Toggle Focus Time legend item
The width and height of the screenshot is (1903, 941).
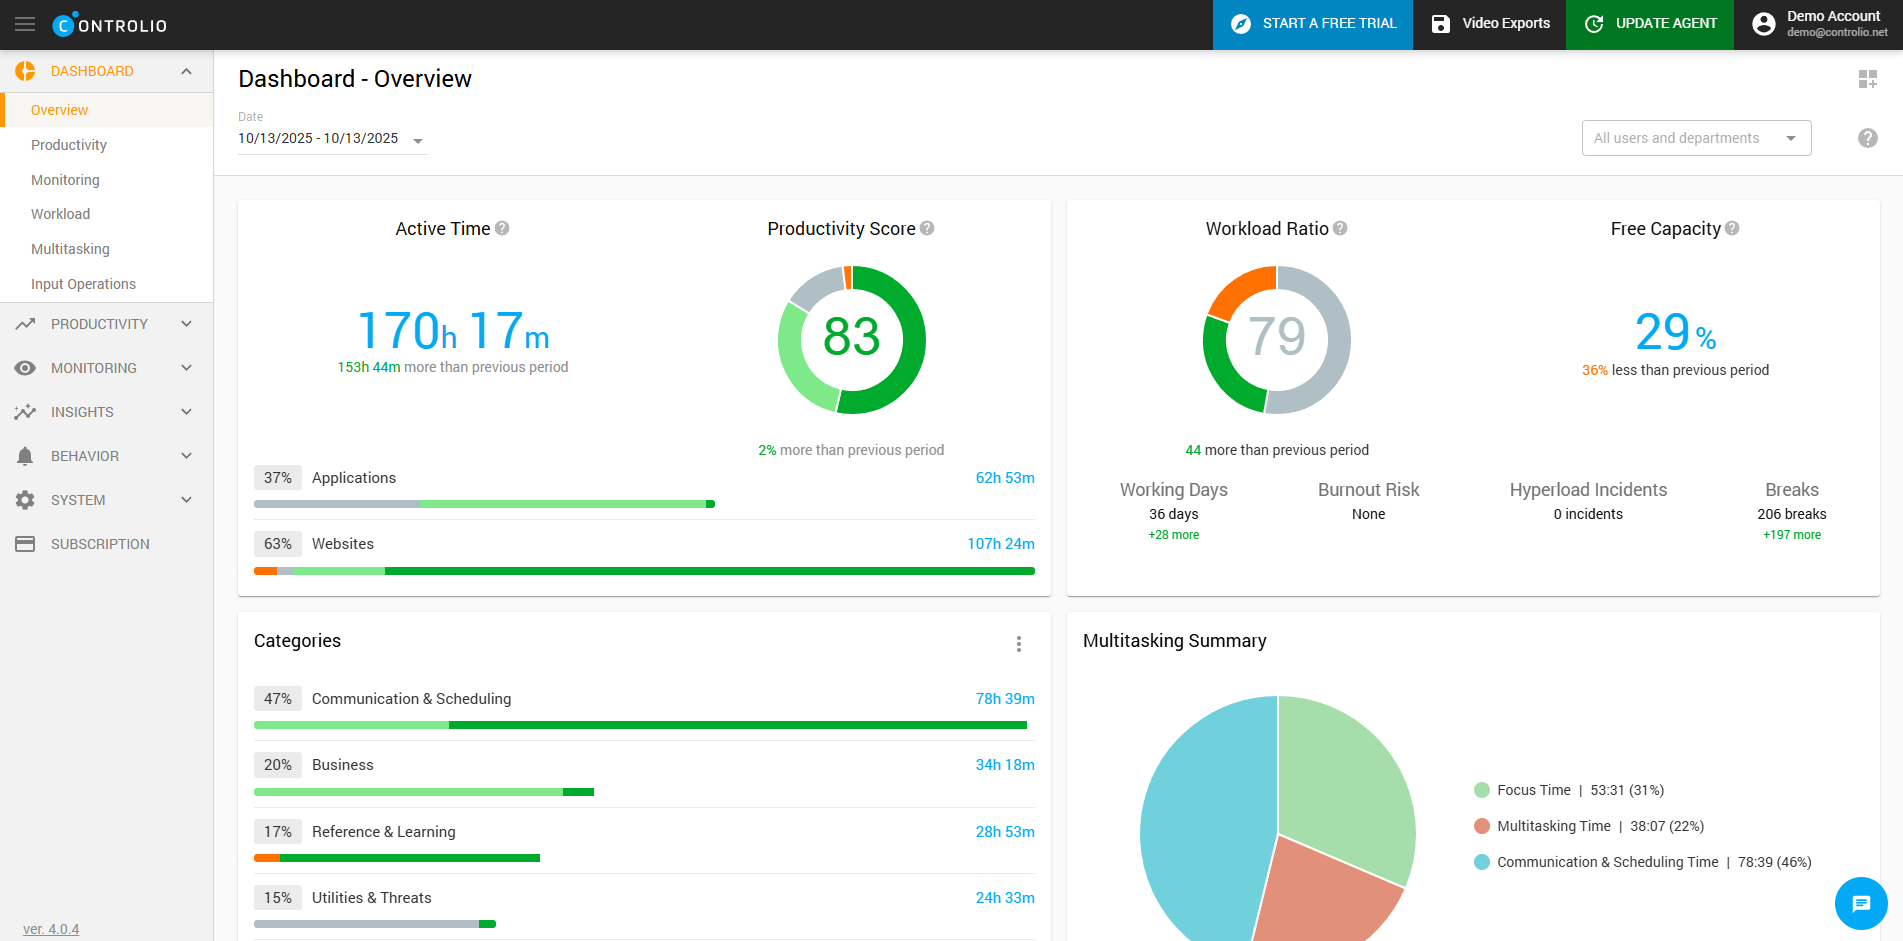[1533, 790]
